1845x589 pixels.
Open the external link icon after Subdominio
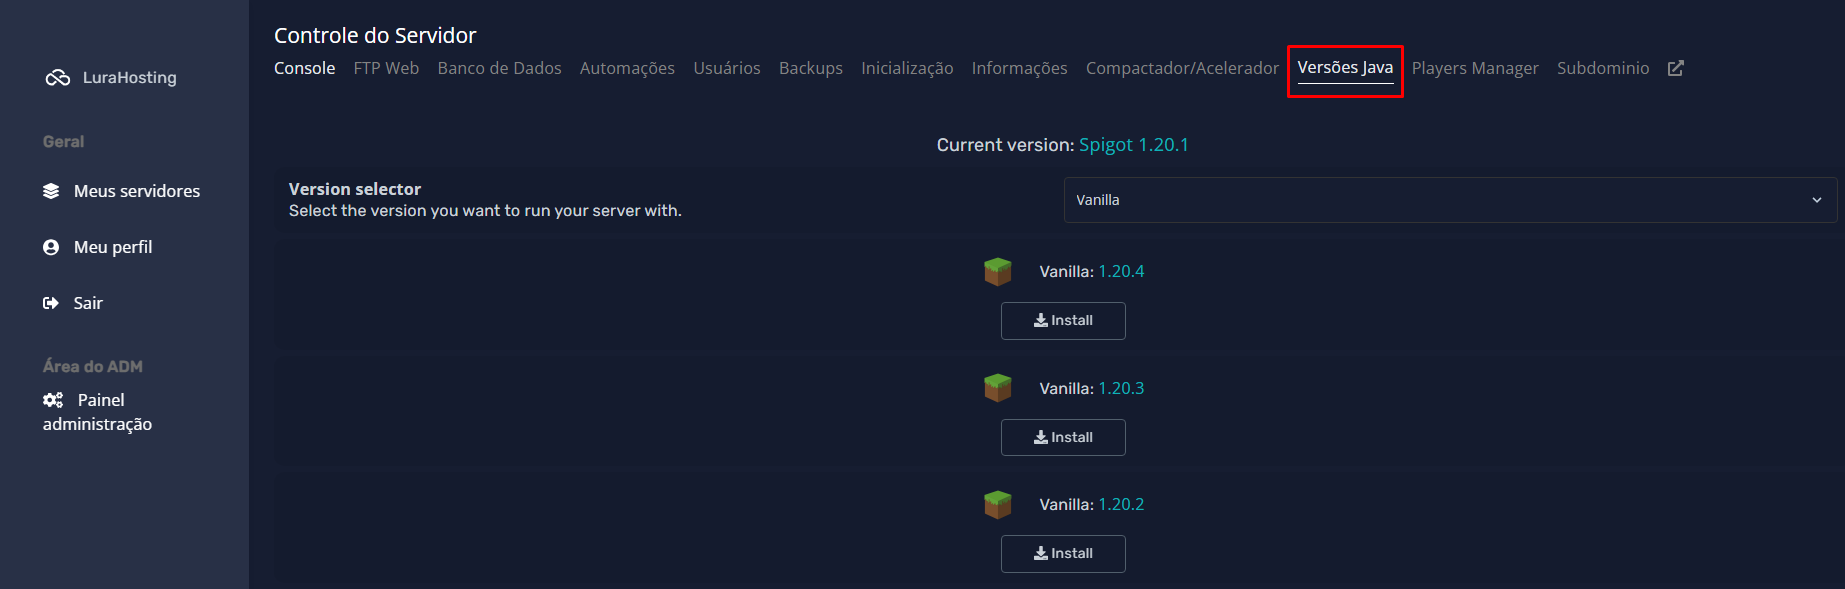tap(1676, 68)
